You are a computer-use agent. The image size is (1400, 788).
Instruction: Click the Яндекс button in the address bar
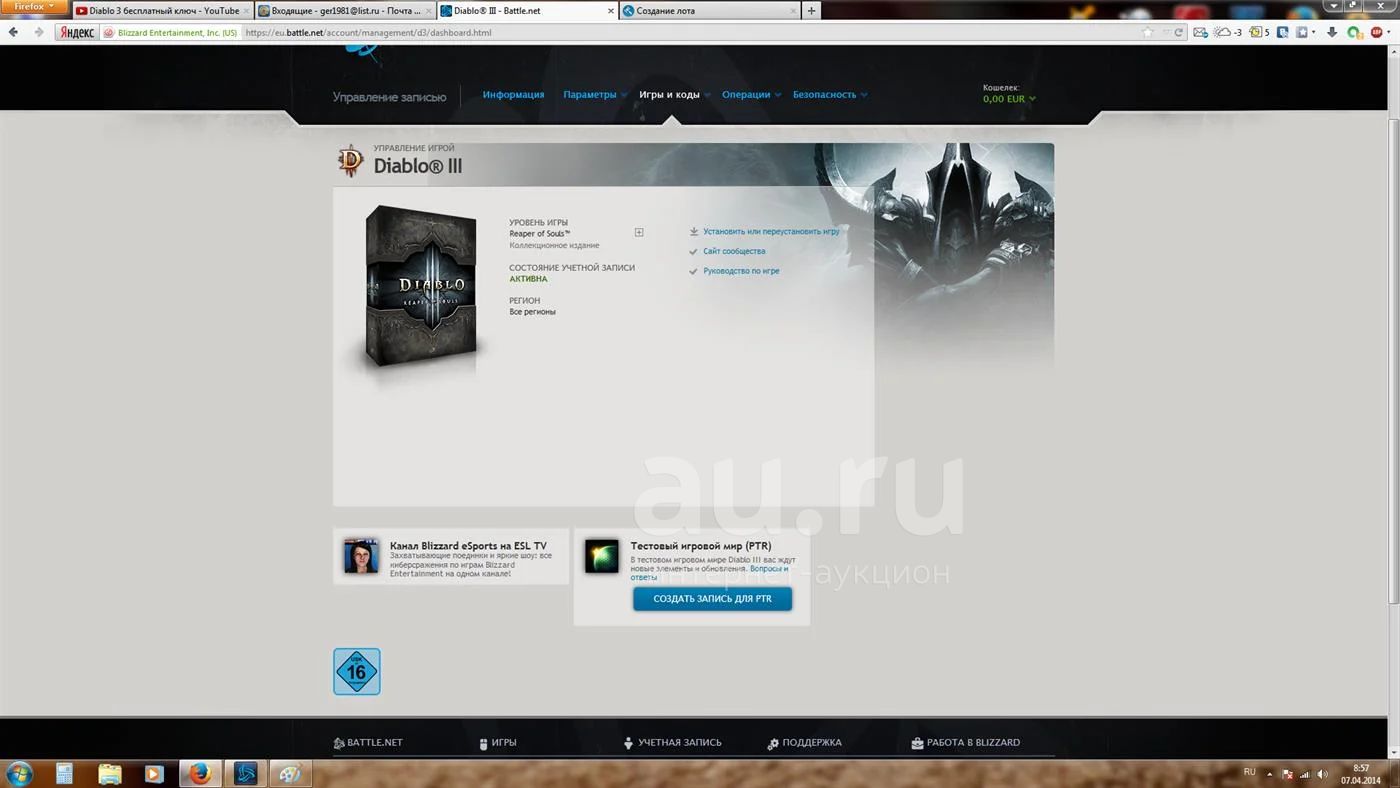point(77,32)
